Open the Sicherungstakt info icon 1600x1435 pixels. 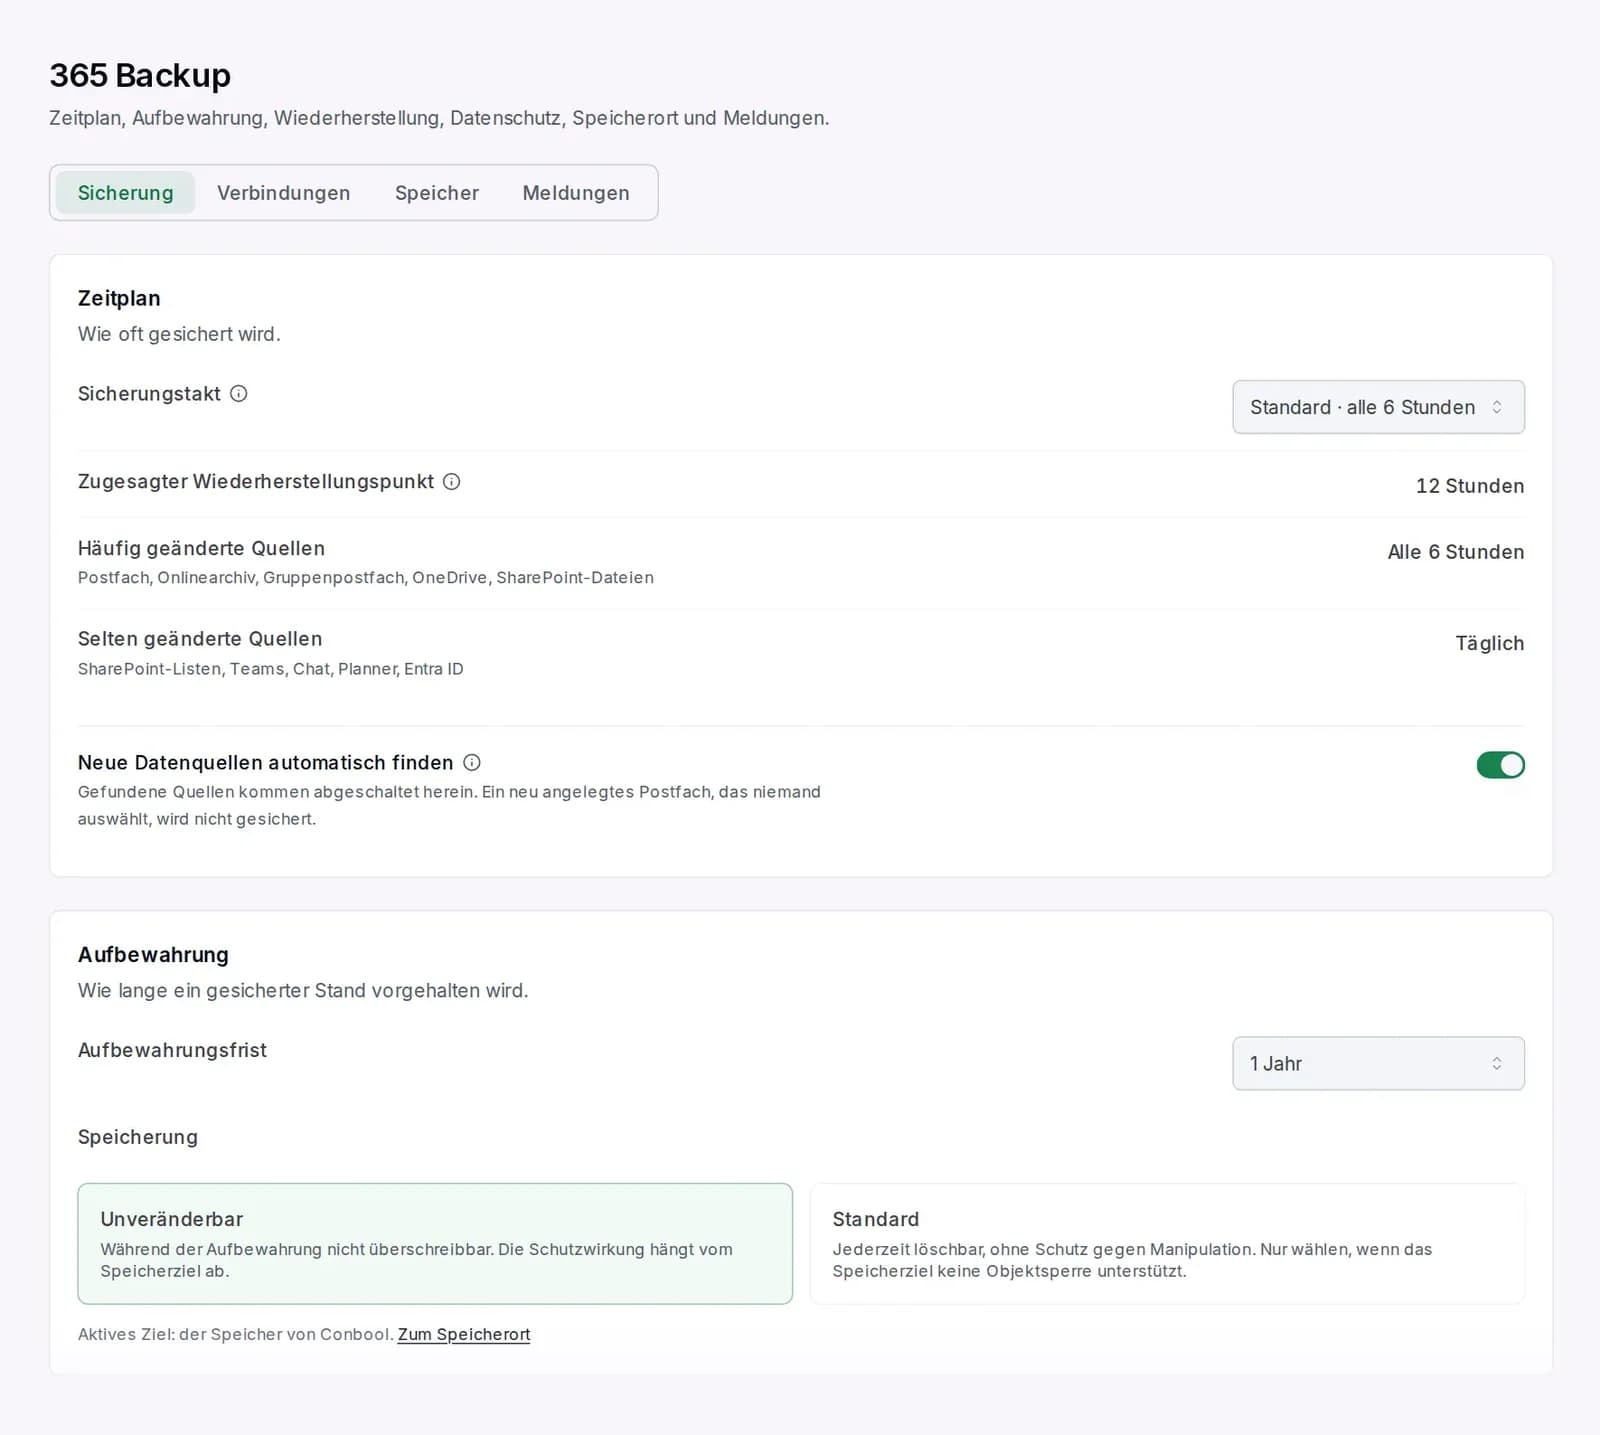click(239, 394)
